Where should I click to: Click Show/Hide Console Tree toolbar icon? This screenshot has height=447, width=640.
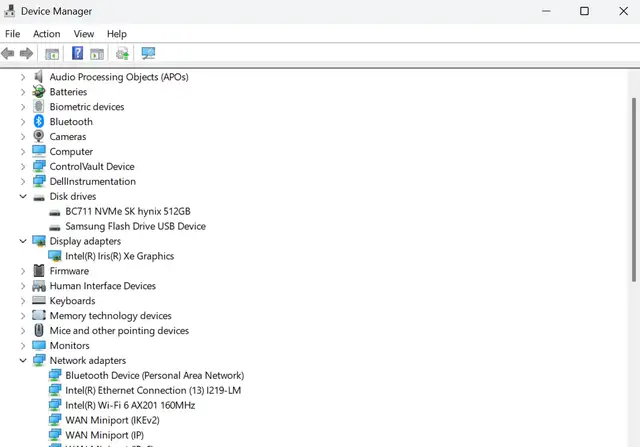(x=52, y=53)
